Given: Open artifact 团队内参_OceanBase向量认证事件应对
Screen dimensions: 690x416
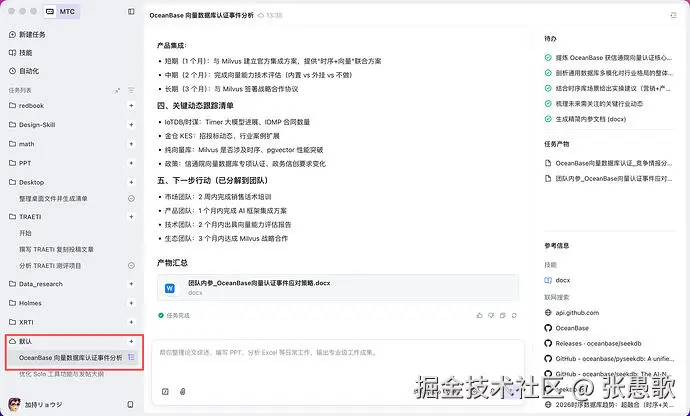Looking at the screenshot, I should tap(608, 179).
